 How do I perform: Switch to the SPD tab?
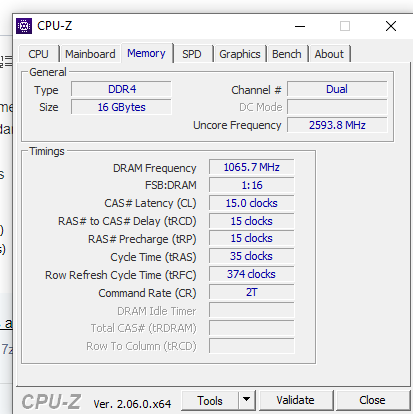coord(192,54)
